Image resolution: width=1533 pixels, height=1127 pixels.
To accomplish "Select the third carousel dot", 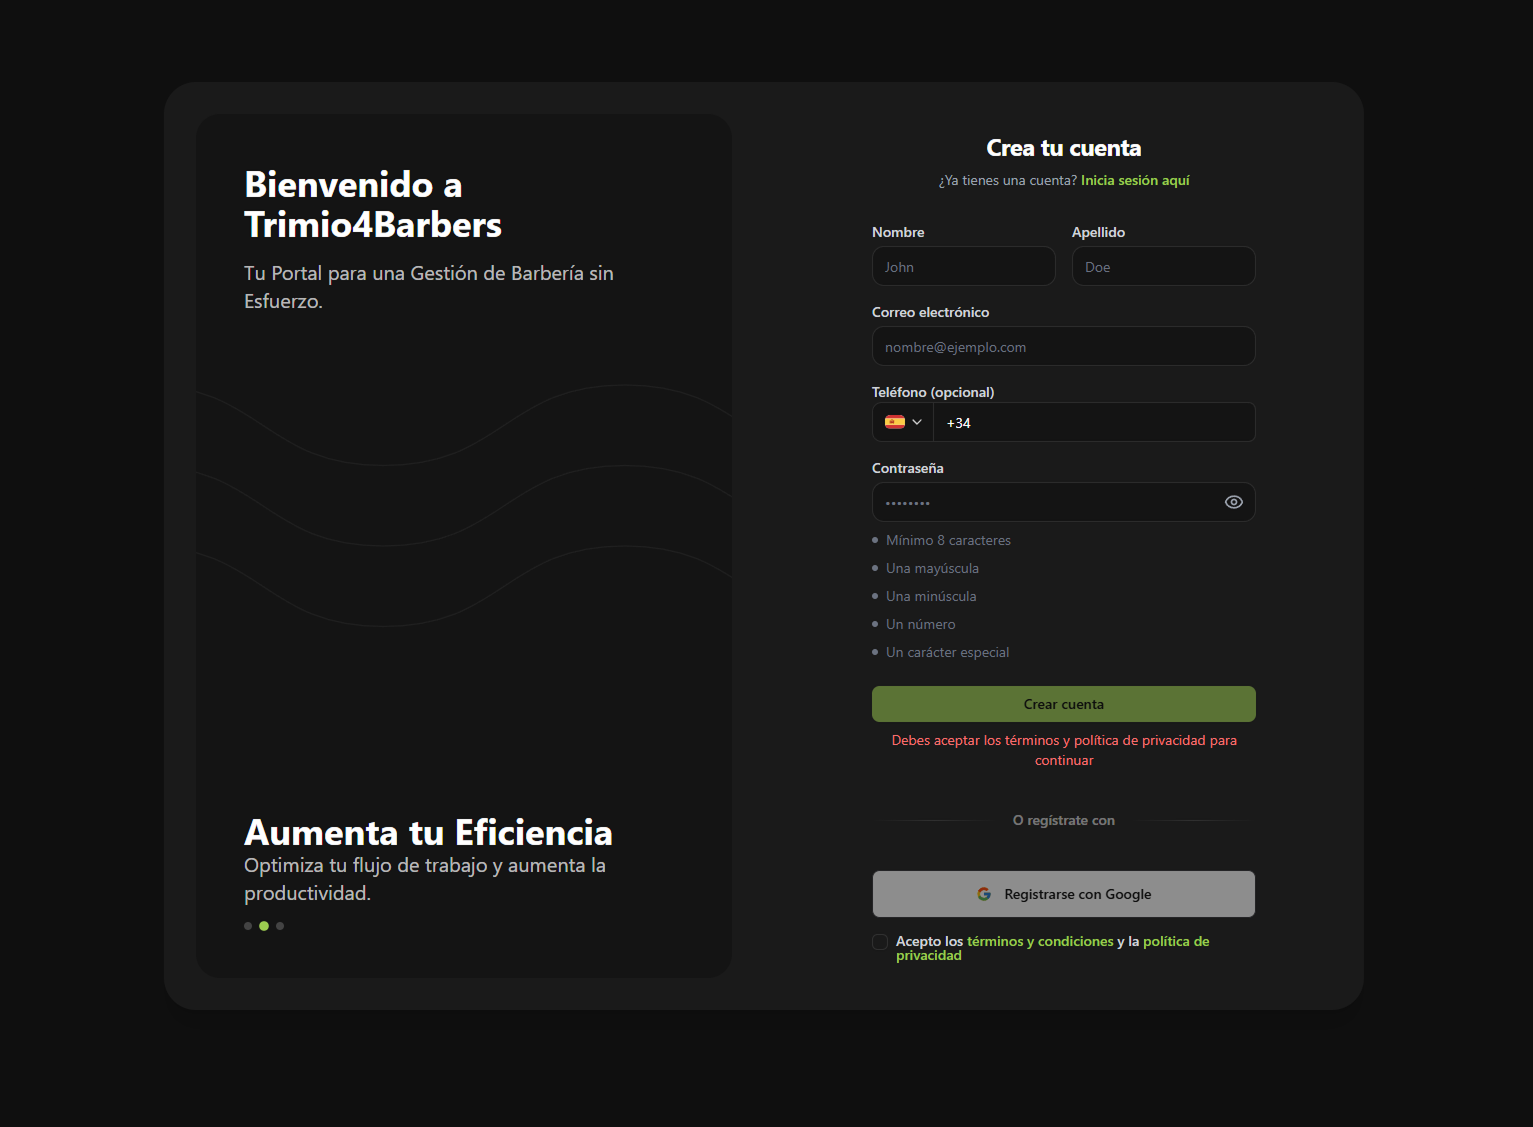I will (x=280, y=926).
